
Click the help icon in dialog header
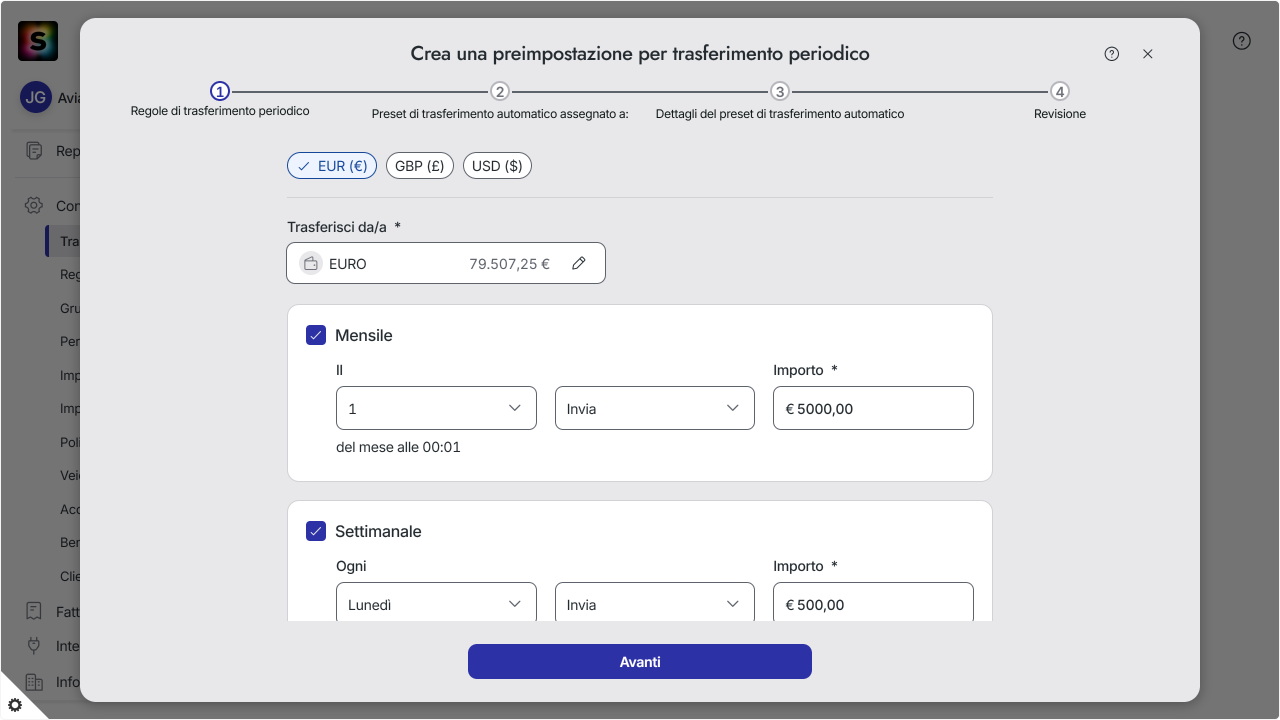1112,54
